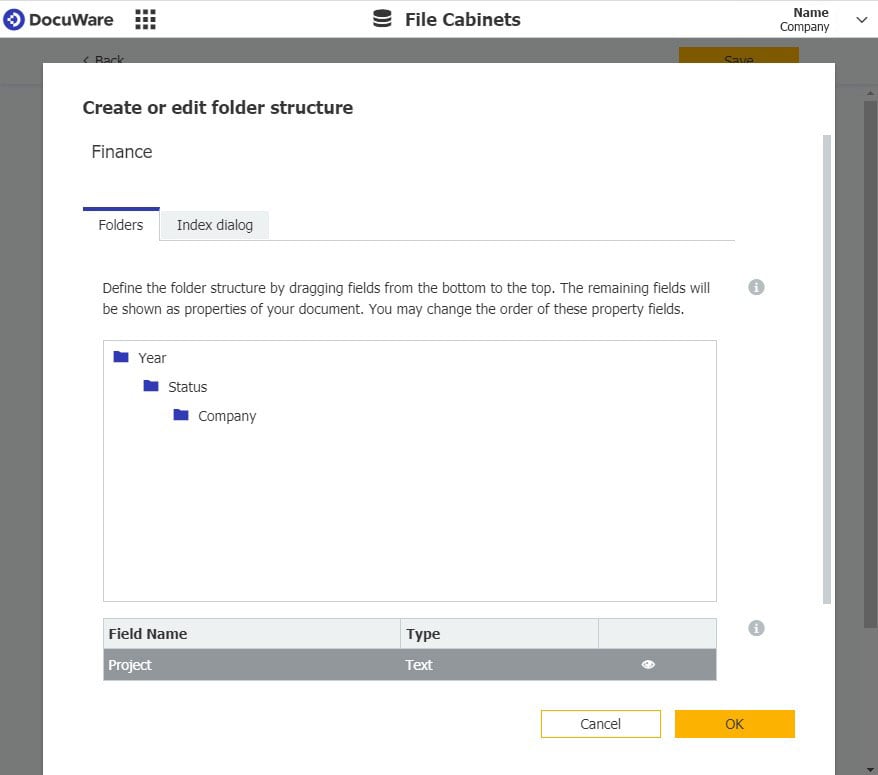Open the info icon beside the field table

coord(757,628)
